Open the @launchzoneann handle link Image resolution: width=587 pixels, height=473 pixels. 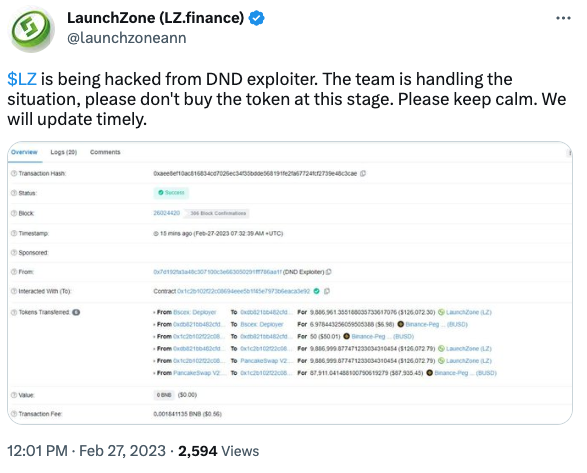(127, 38)
